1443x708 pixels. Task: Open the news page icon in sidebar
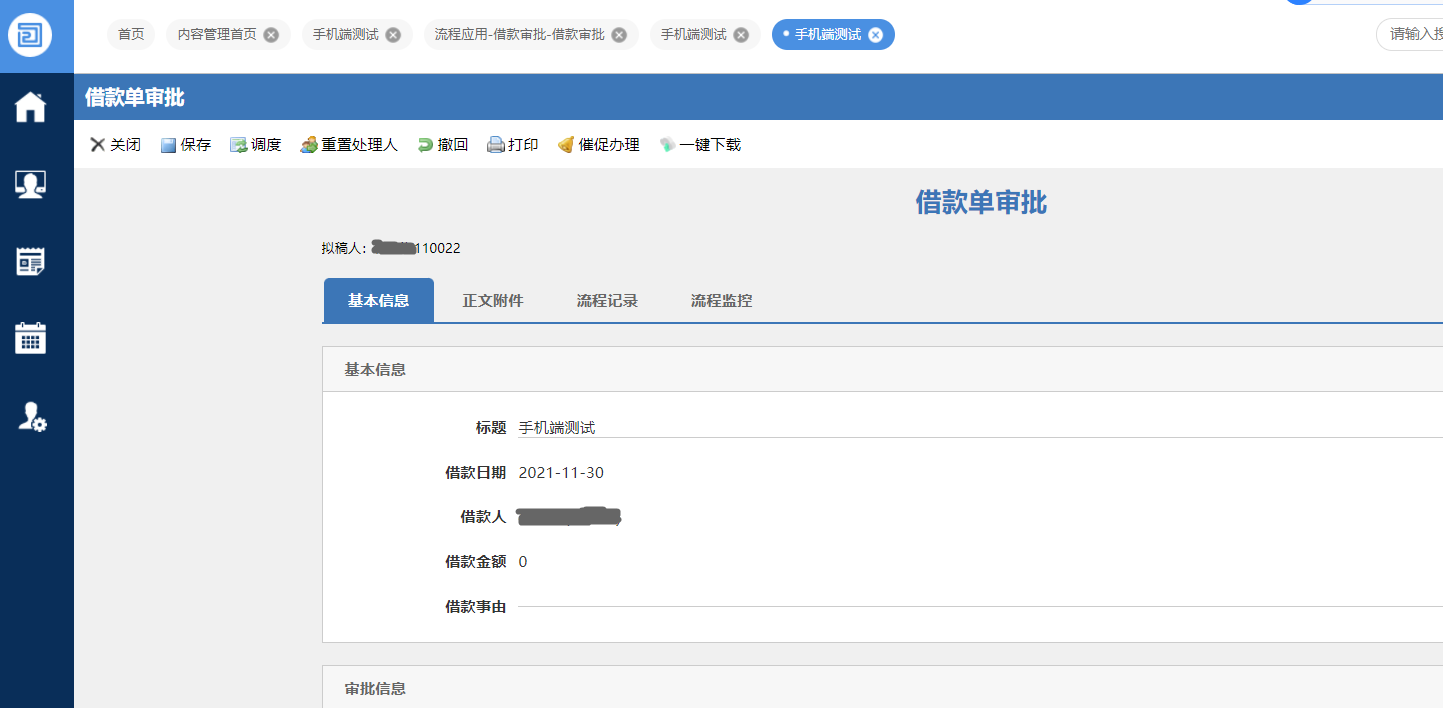30,262
